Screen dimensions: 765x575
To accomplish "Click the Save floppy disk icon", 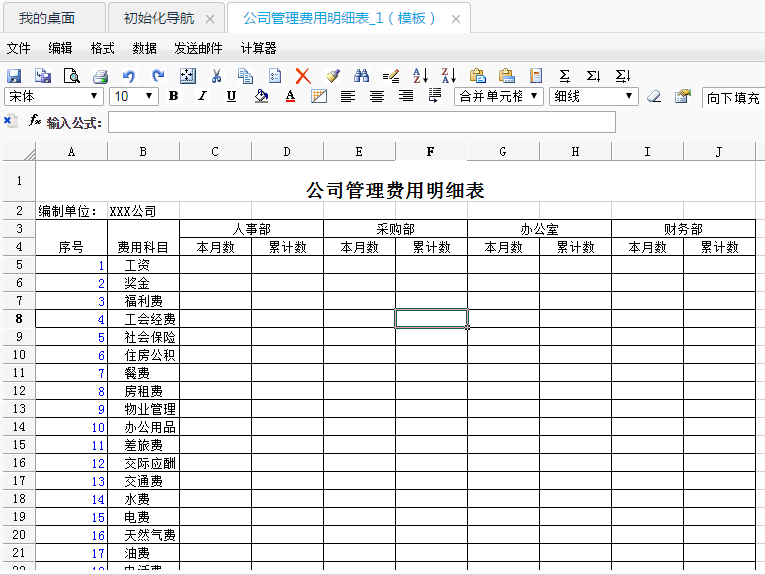I will [14, 75].
